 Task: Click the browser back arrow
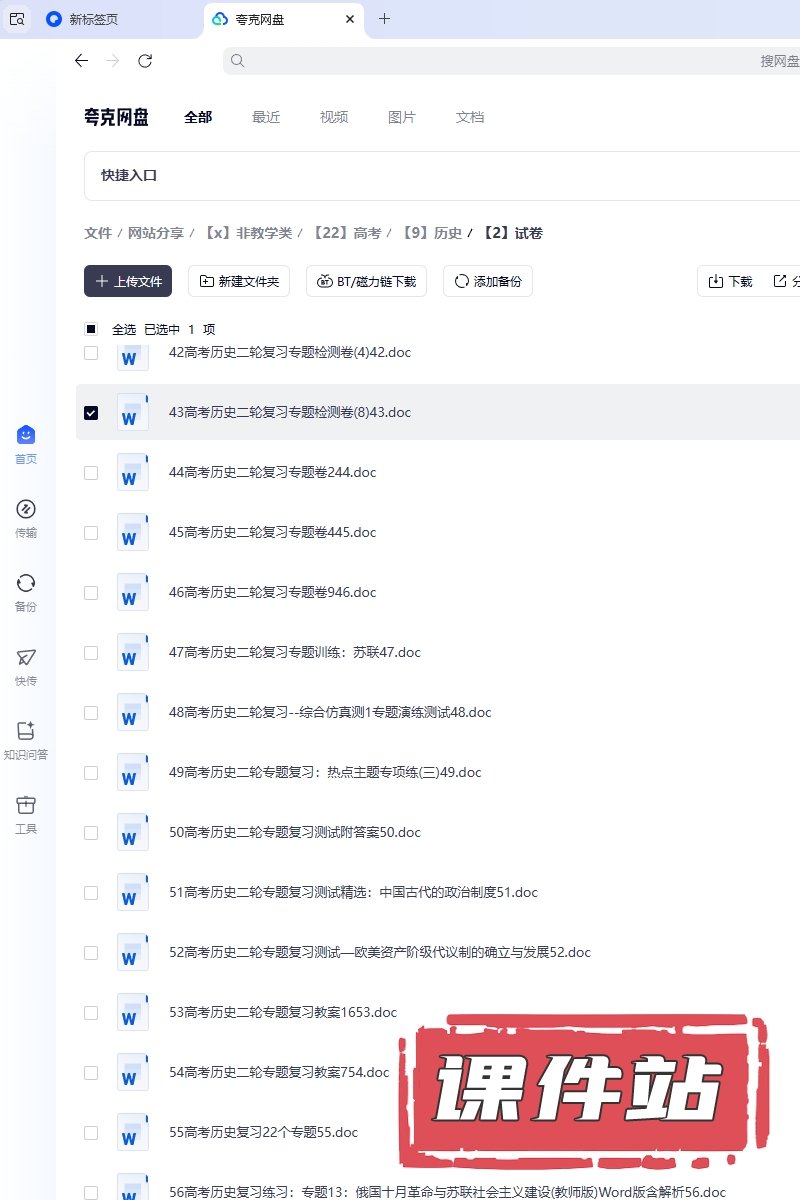[x=82, y=61]
